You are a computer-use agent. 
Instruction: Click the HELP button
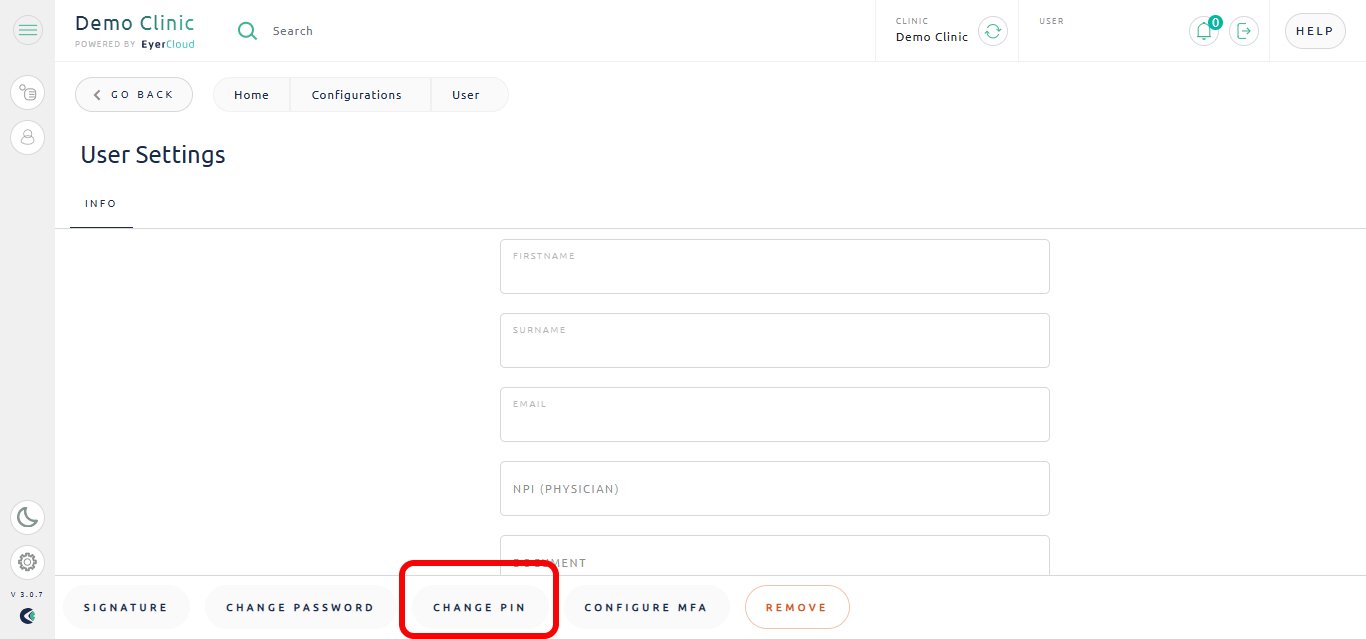[1315, 31]
